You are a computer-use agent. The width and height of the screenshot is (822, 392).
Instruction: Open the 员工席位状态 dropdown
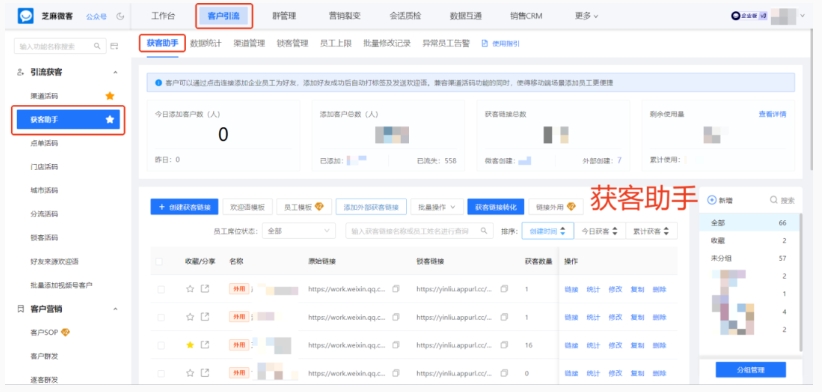(x=299, y=231)
